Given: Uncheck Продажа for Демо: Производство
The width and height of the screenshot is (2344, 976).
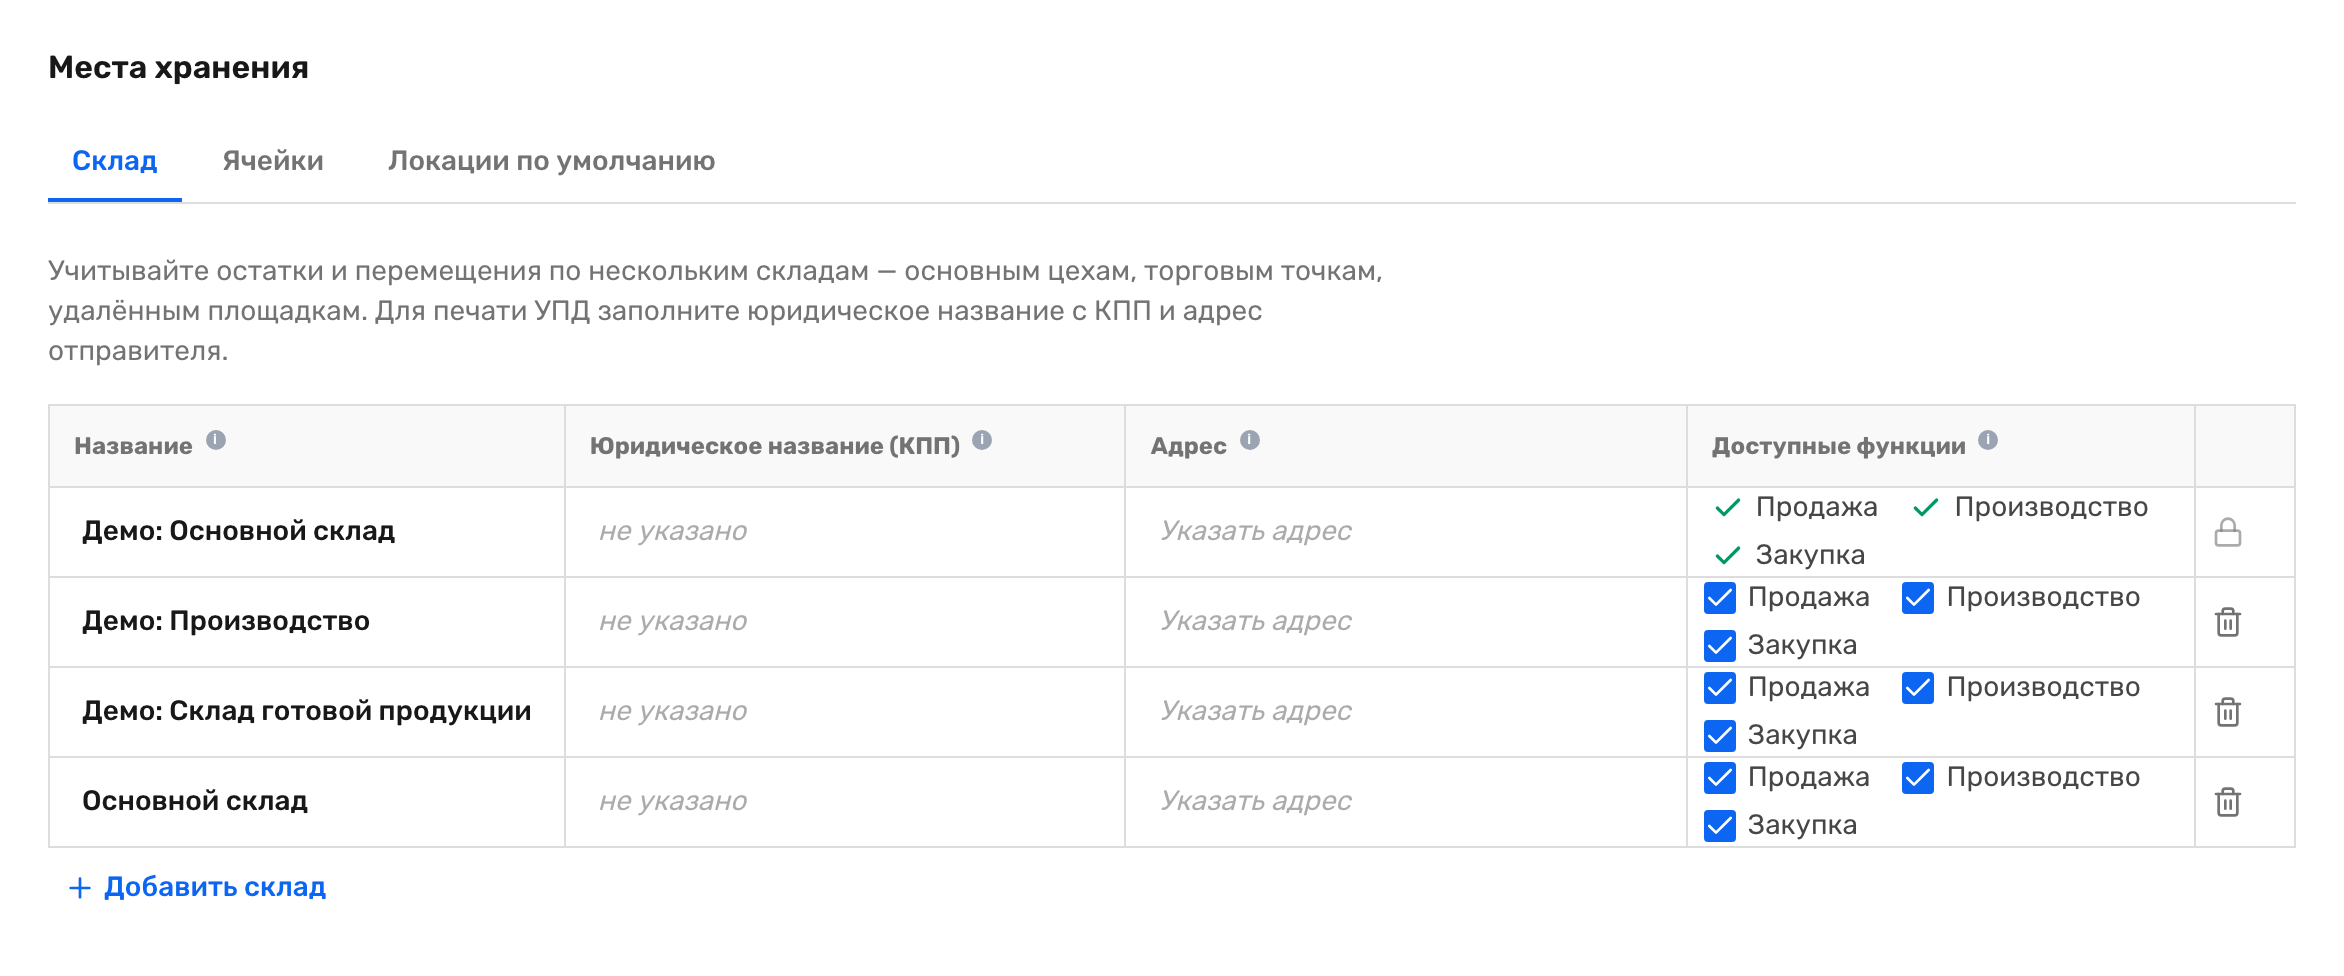Looking at the screenshot, I should coord(1720,598).
